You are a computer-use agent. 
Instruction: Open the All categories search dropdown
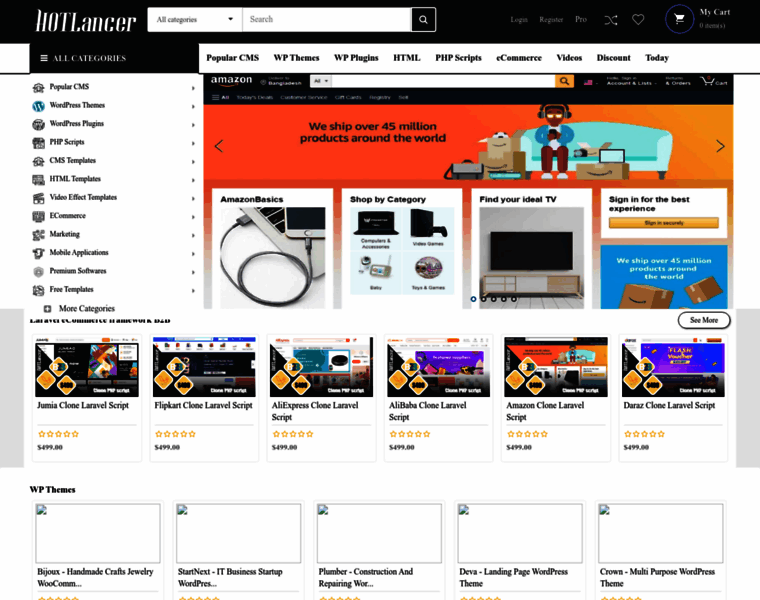pos(195,19)
